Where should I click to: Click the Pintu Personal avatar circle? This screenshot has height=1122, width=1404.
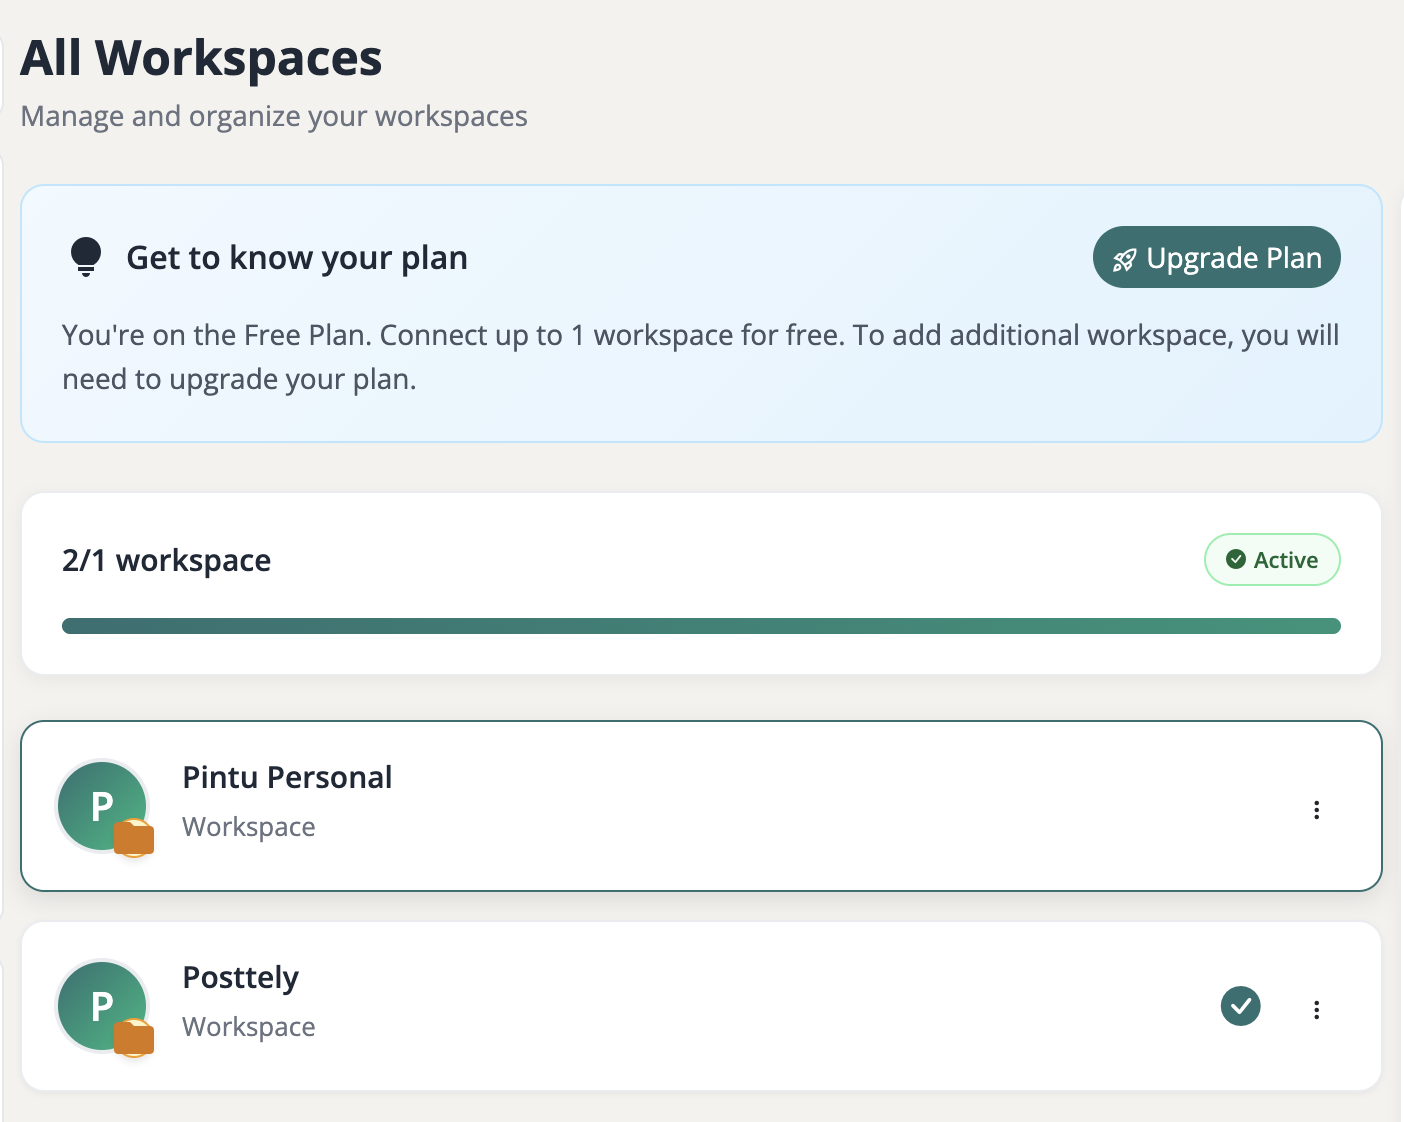100,804
